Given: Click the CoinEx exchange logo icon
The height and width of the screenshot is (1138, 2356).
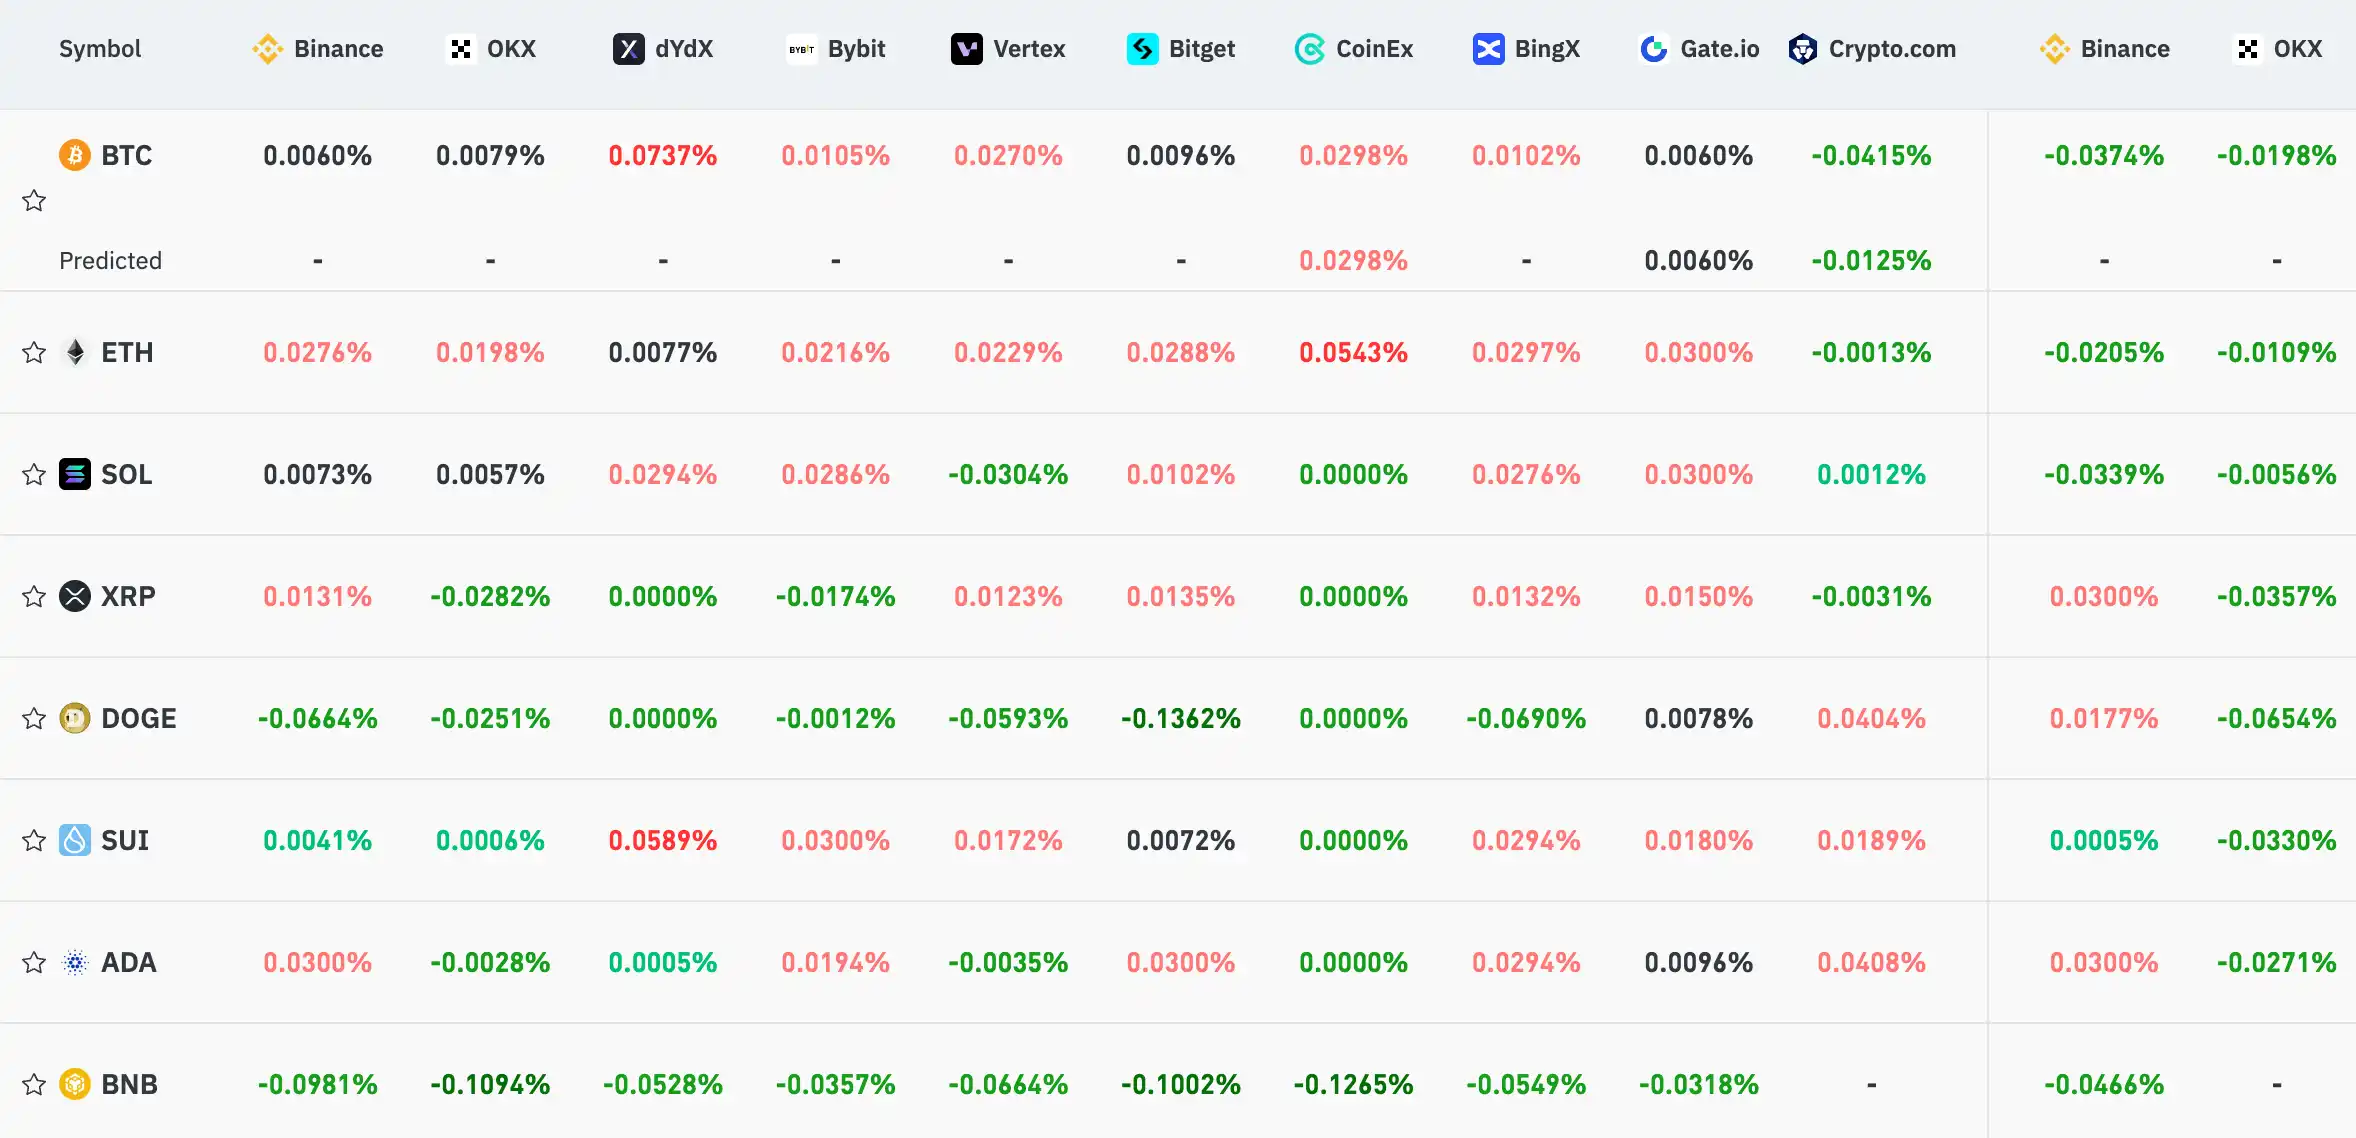Looking at the screenshot, I should coord(1309,49).
